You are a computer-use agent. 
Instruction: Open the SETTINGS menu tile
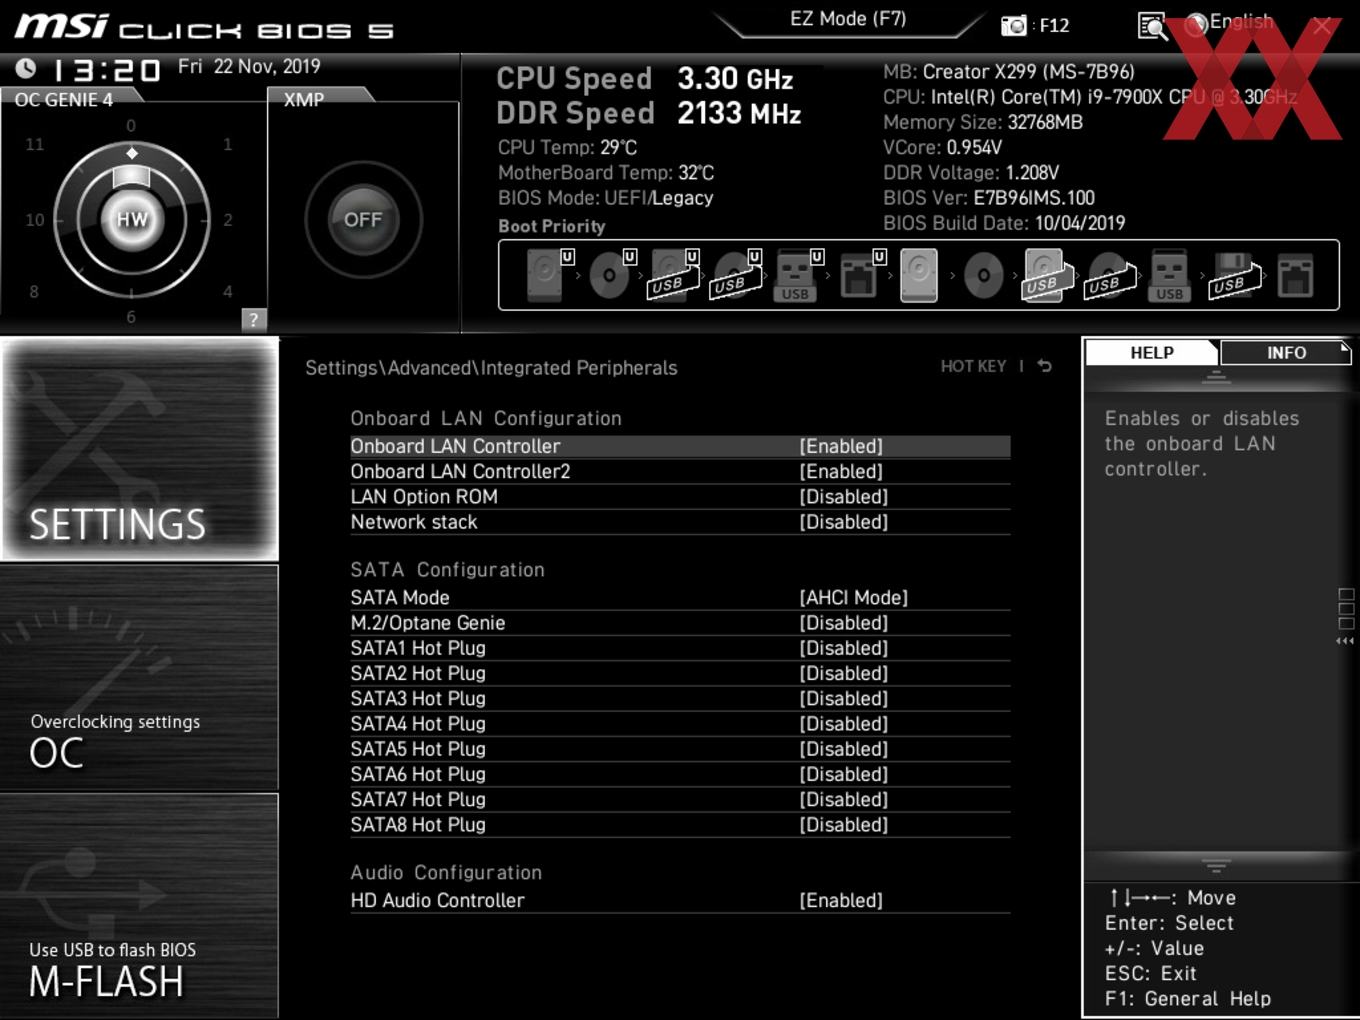coord(139,449)
